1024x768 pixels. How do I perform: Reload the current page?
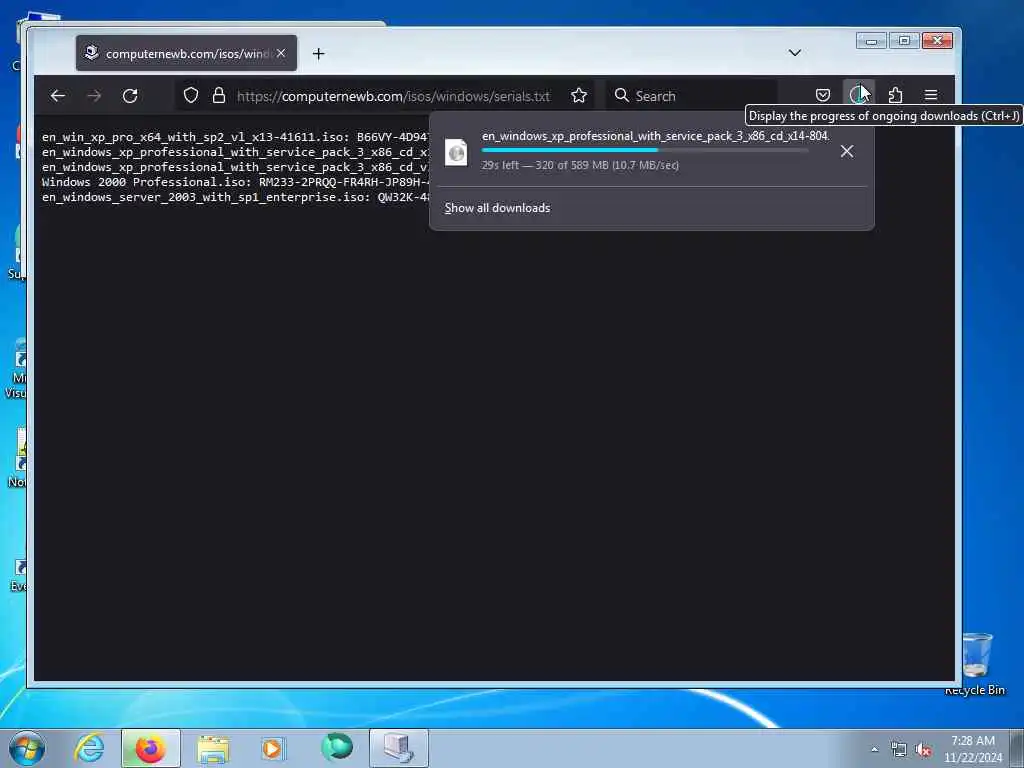(130, 96)
